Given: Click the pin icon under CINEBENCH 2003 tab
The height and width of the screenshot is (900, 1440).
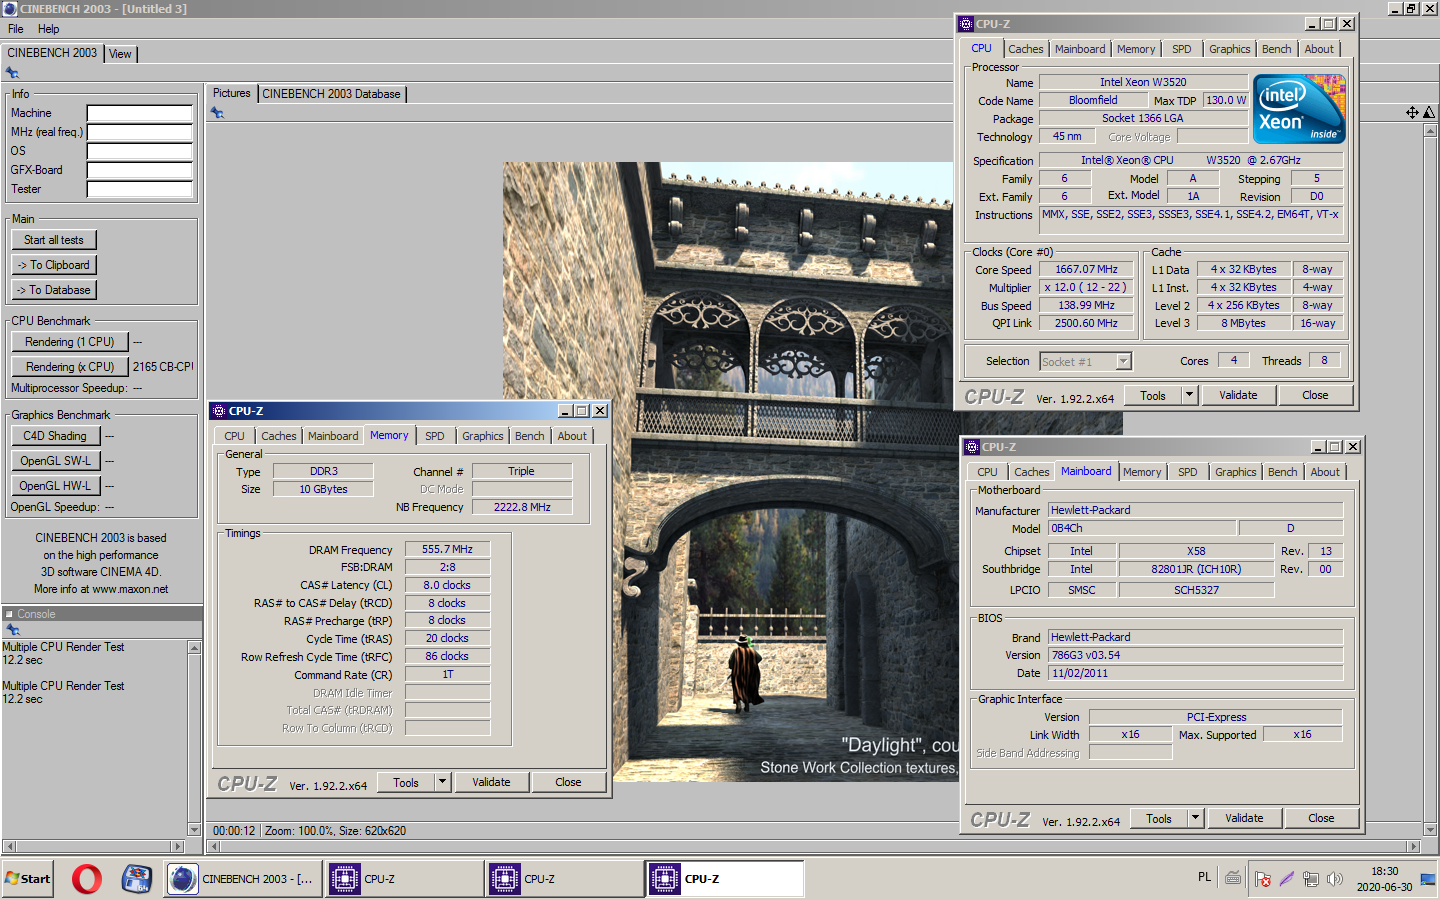Looking at the screenshot, I should [12, 73].
